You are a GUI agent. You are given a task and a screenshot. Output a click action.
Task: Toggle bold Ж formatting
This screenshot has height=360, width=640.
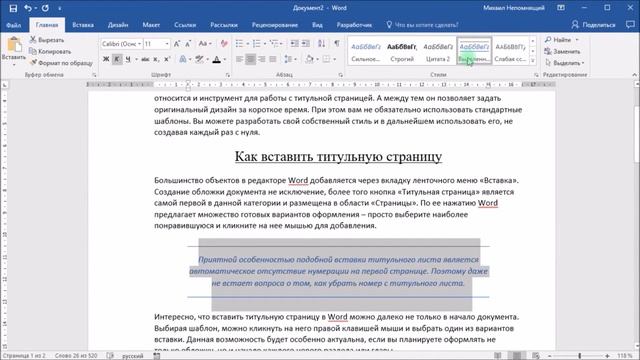coord(106,59)
